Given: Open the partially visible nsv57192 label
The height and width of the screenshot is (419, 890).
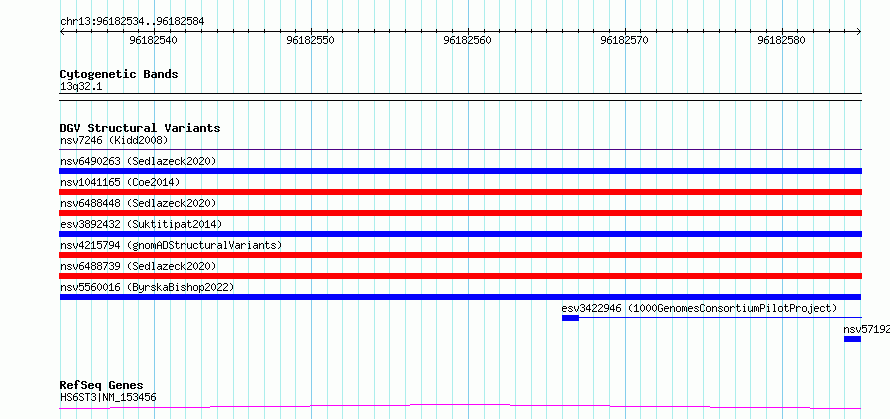Looking at the screenshot, I should coord(866,329).
